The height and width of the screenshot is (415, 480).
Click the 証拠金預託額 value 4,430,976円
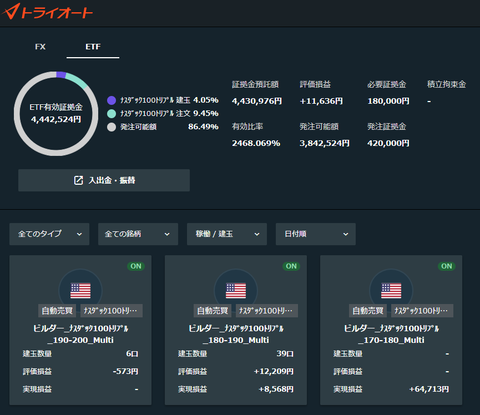click(257, 101)
